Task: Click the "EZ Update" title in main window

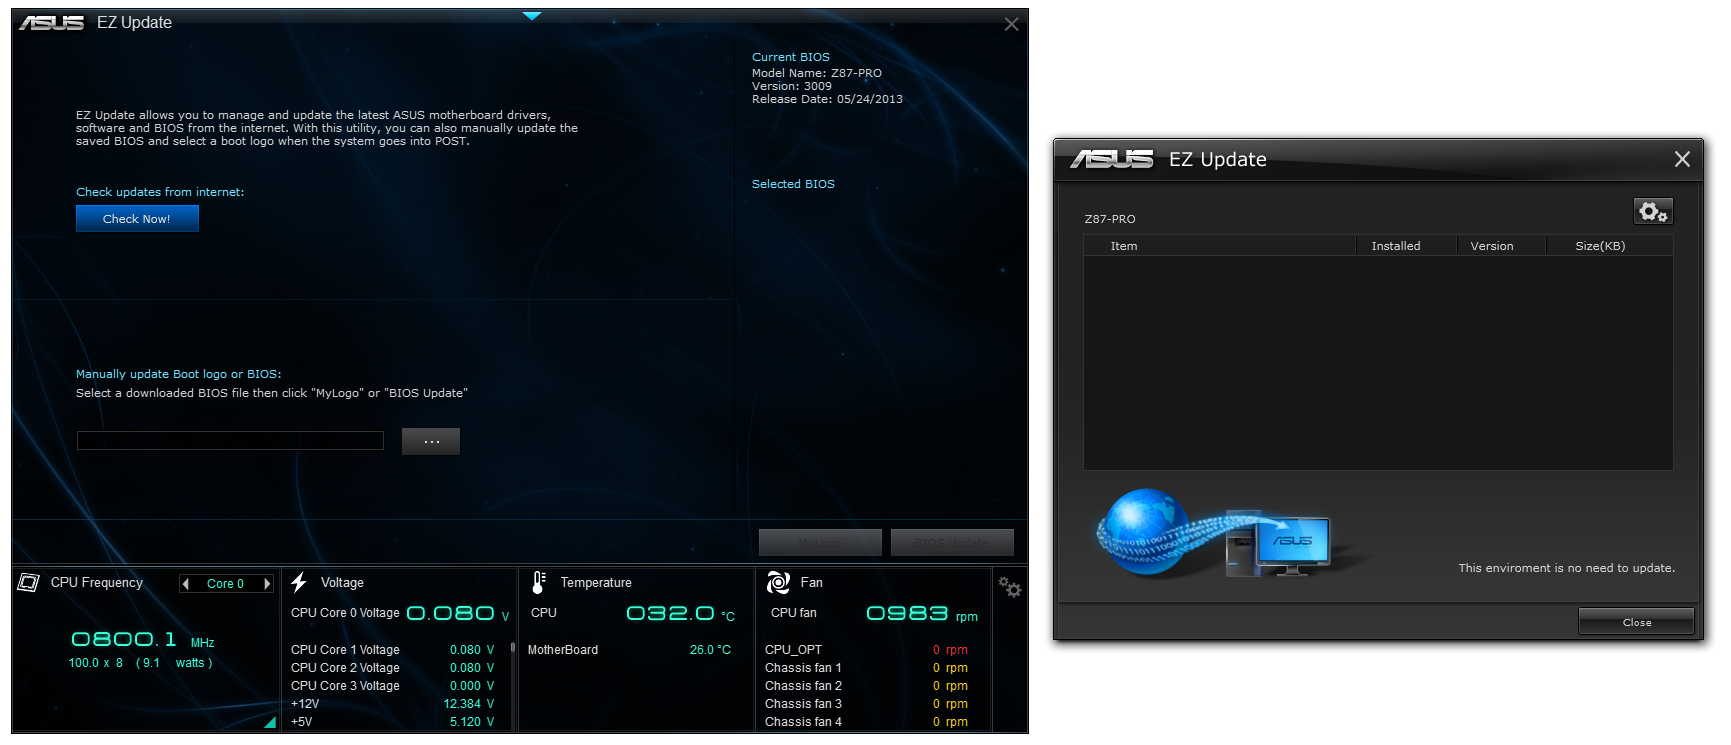Action: click(x=134, y=22)
